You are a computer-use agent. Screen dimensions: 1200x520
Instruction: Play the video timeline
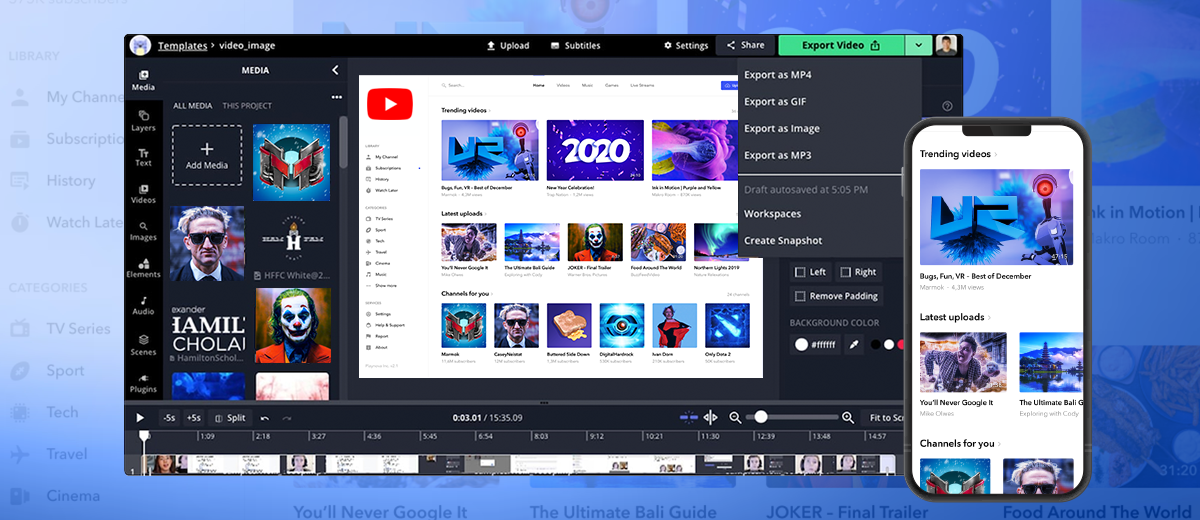tap(140, 418)
